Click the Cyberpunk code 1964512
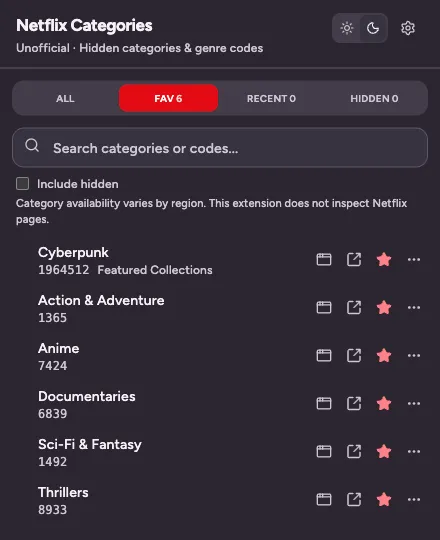Image resolution: width=440 pixels, height=540 pixels. pyautogui.click(x=63, y=270)
